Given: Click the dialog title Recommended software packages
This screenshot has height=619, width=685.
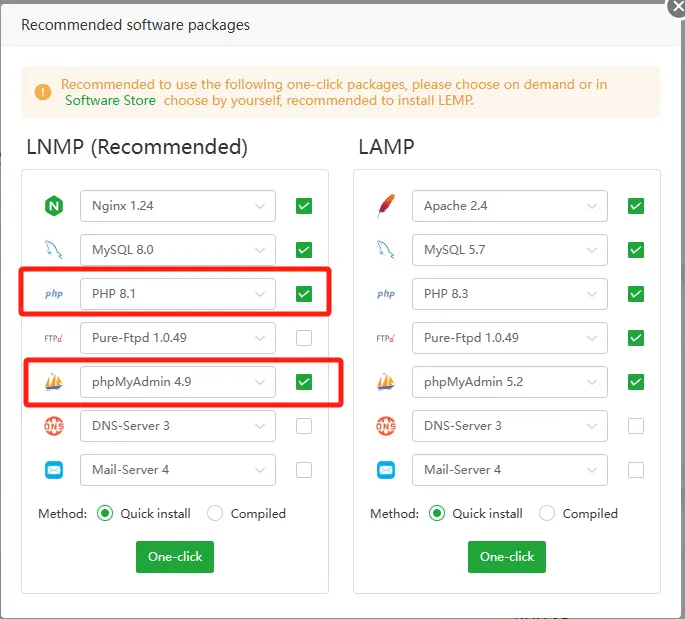Looking at the screenshot, I should coord(135,25).
